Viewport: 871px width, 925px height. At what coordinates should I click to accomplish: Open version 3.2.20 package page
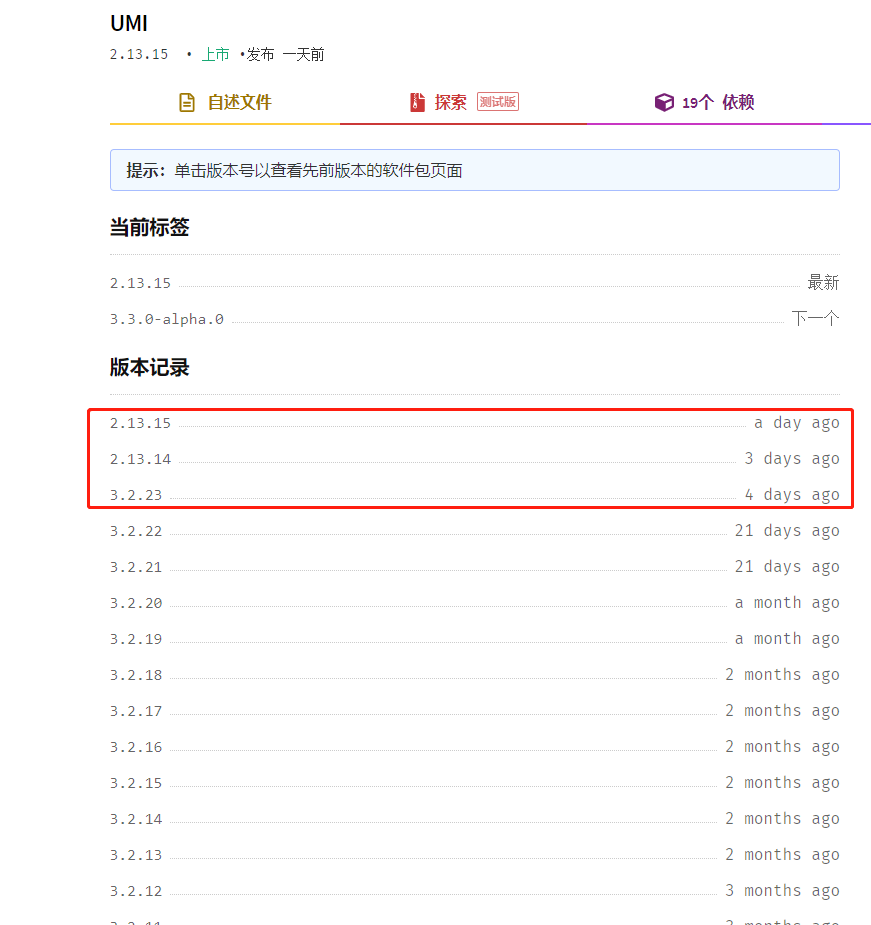136,603
